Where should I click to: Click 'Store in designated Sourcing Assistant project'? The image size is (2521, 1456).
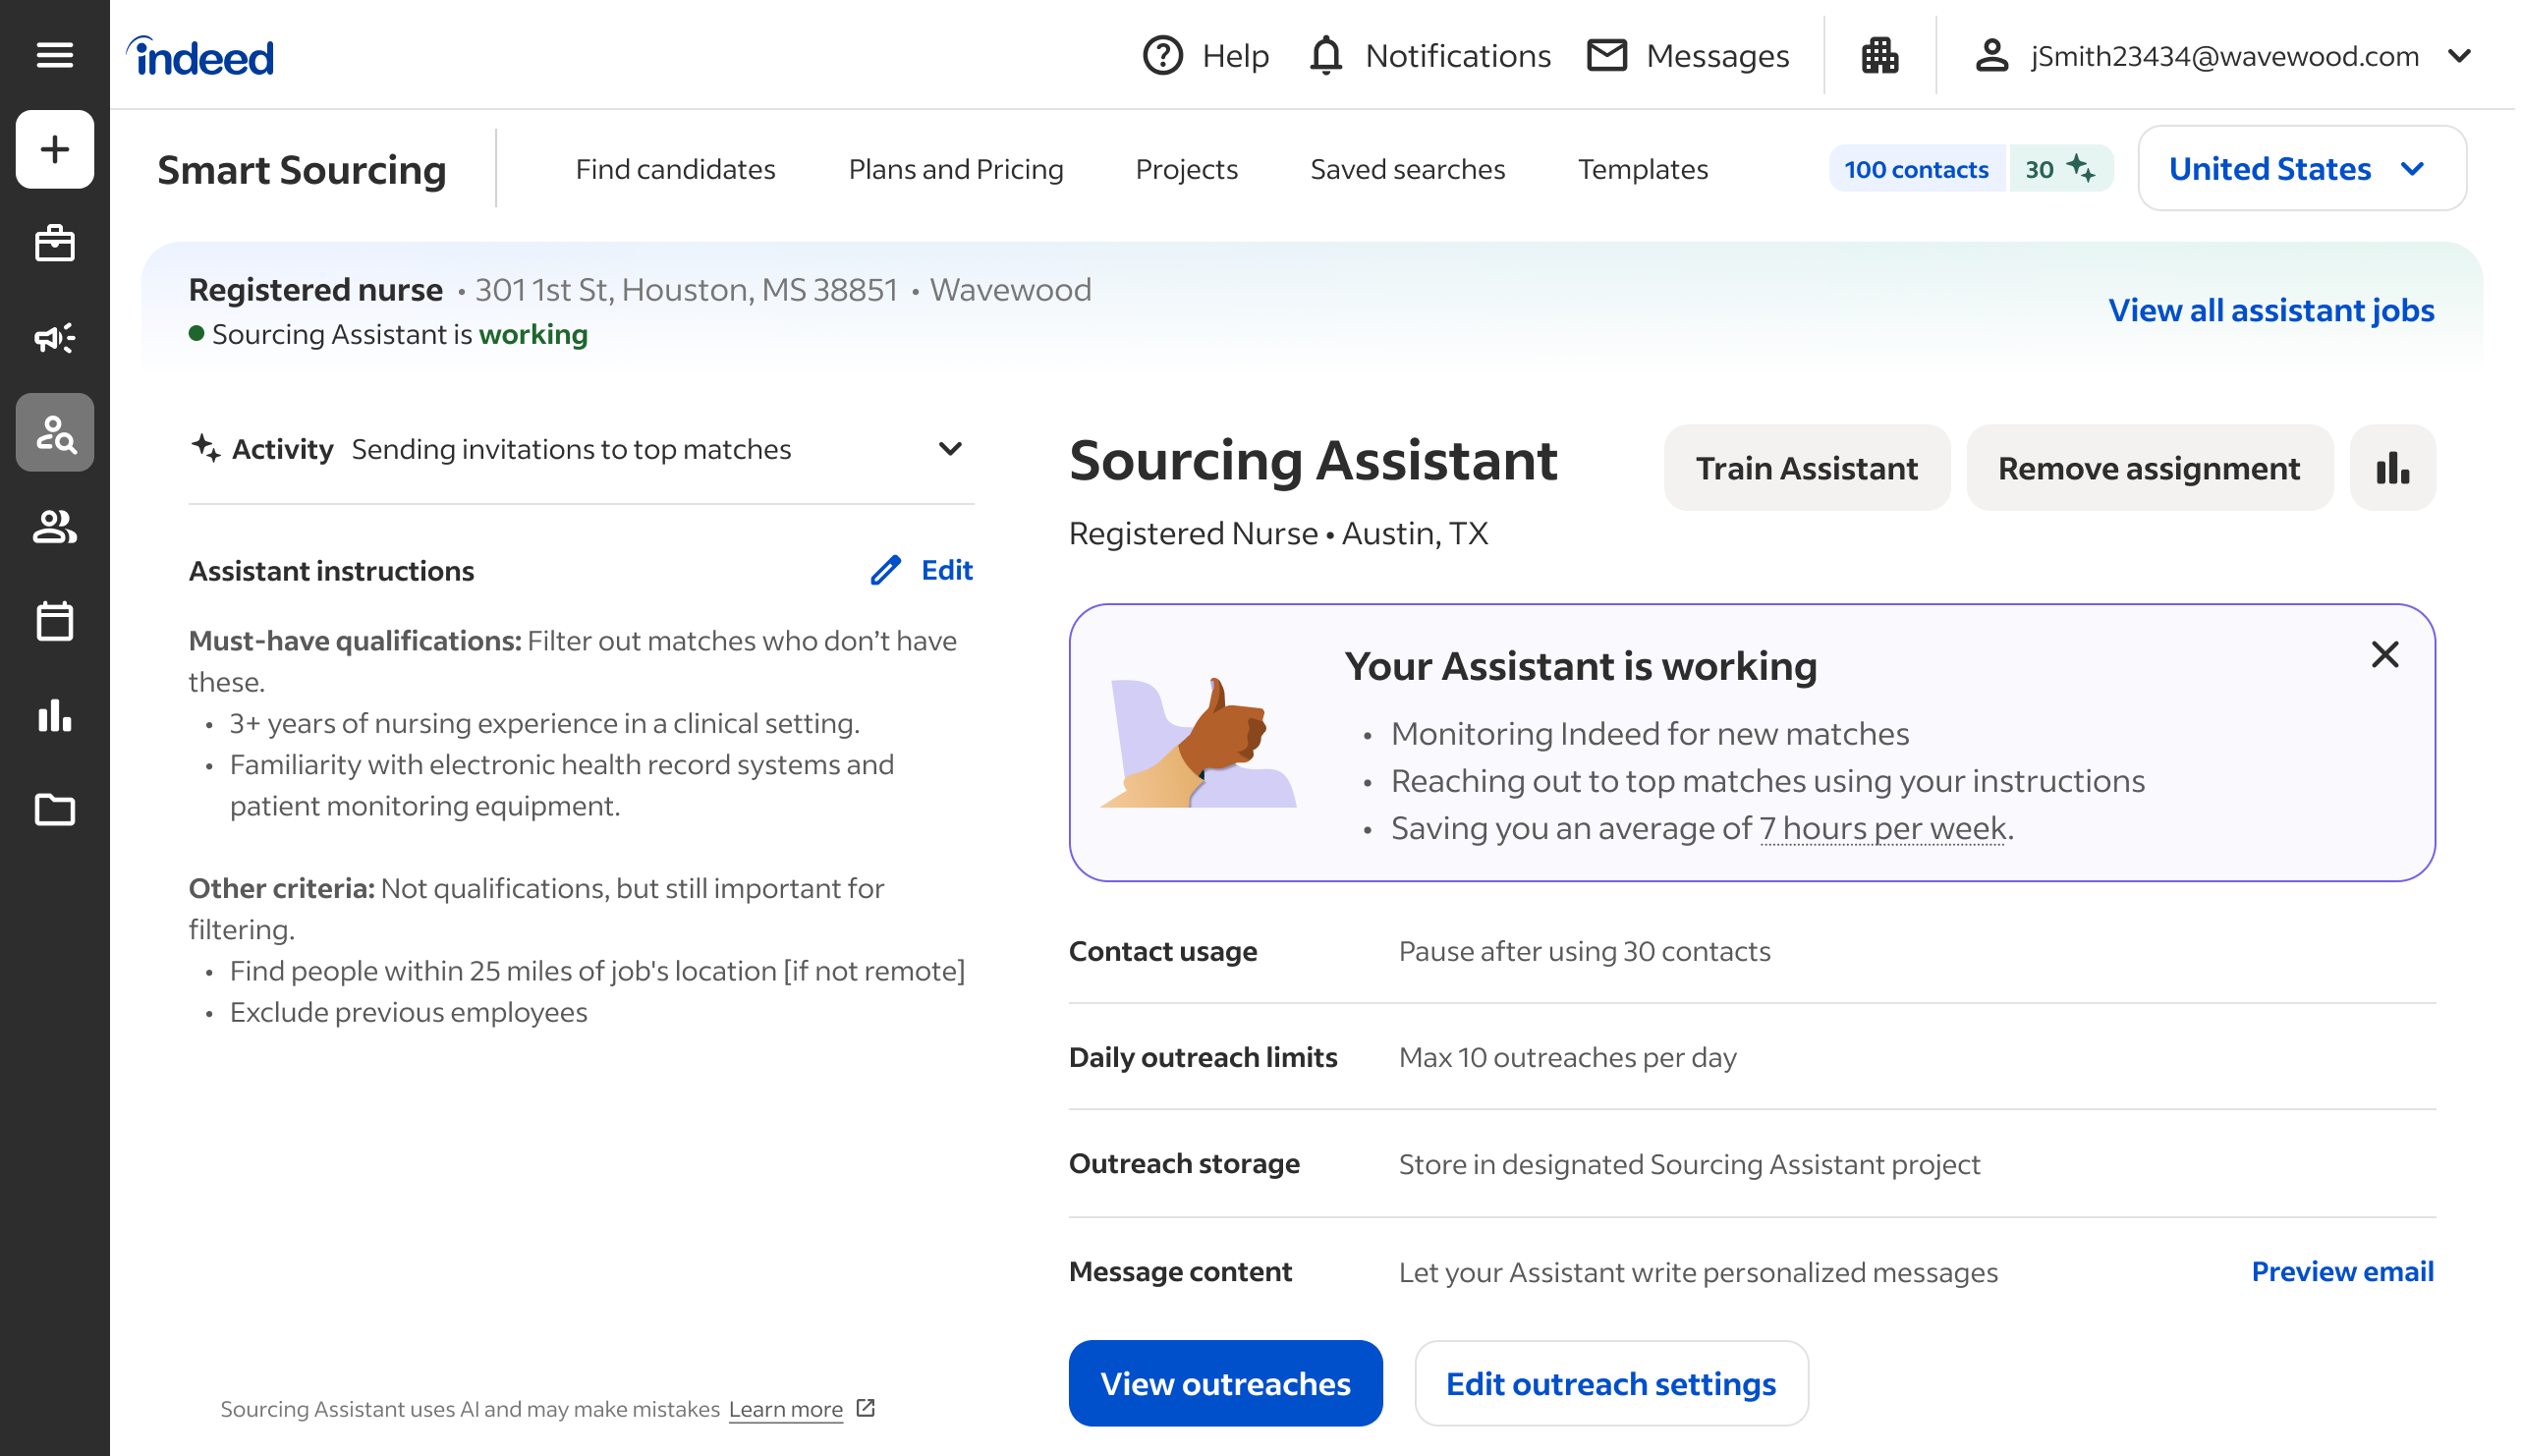[x=1688, y=1163]
